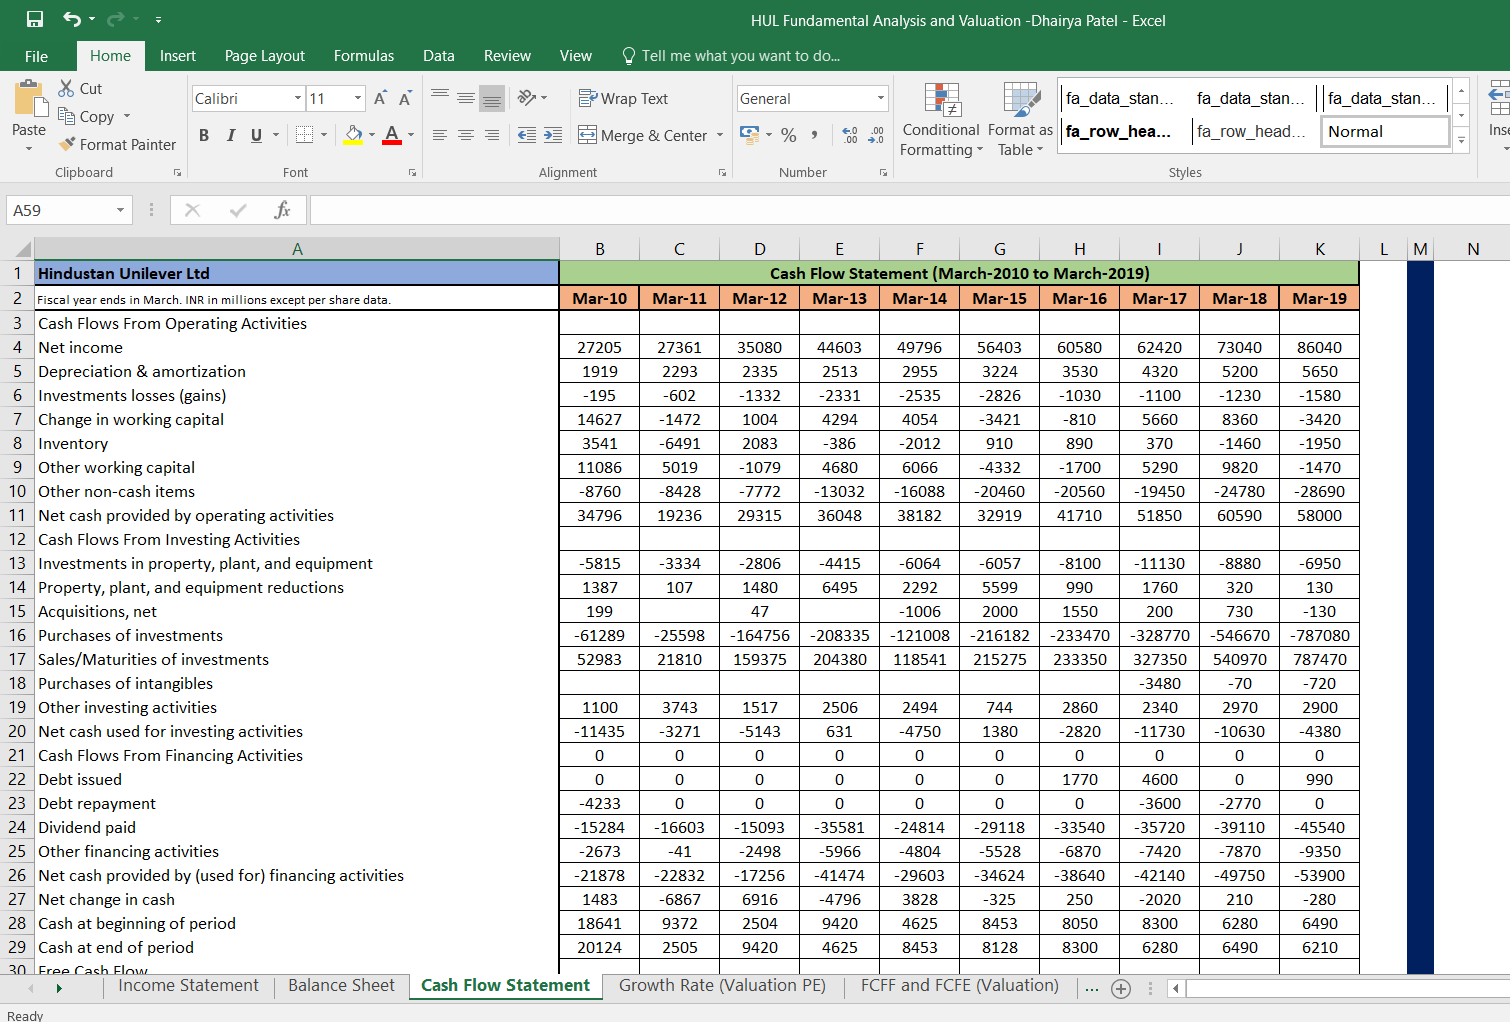Apply Comma Style format
1510x1022 pixels.
coord(815,135)
